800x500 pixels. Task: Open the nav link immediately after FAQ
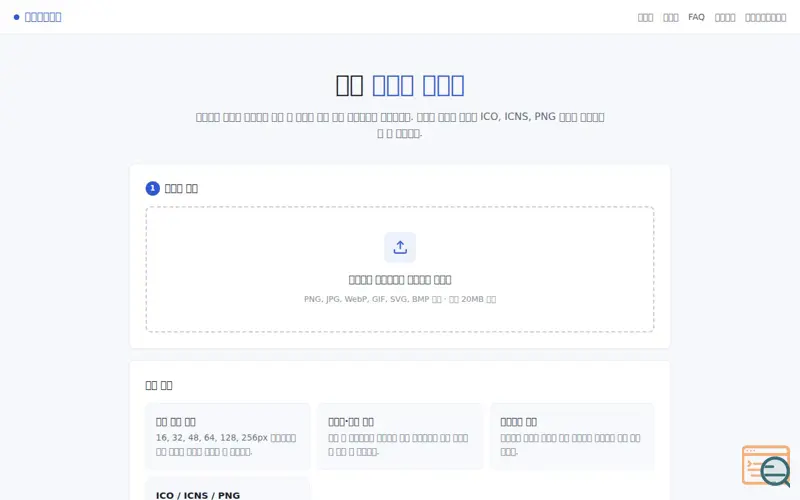point(724,17)
